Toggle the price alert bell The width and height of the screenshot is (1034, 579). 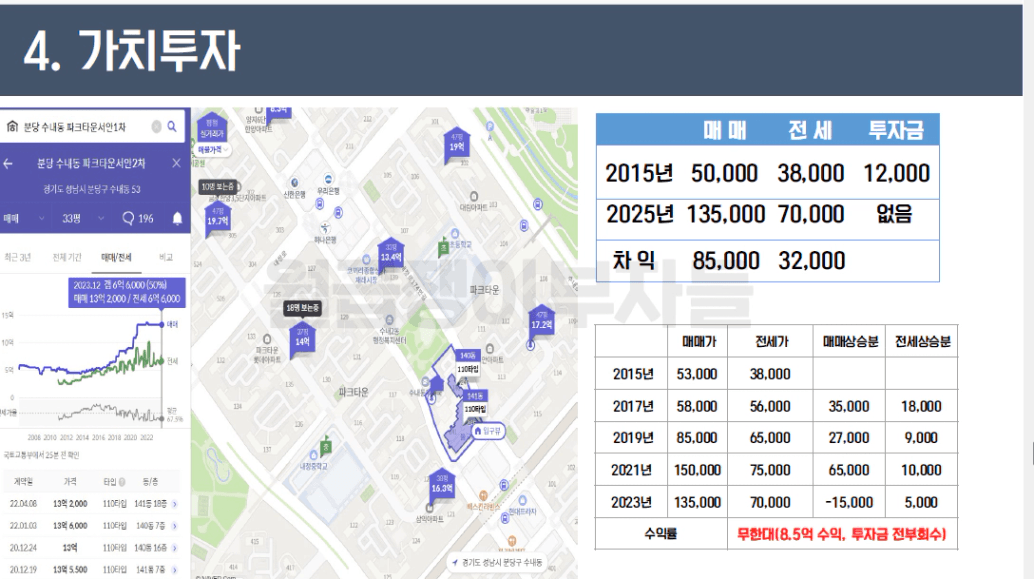click(x=177, y=218)
